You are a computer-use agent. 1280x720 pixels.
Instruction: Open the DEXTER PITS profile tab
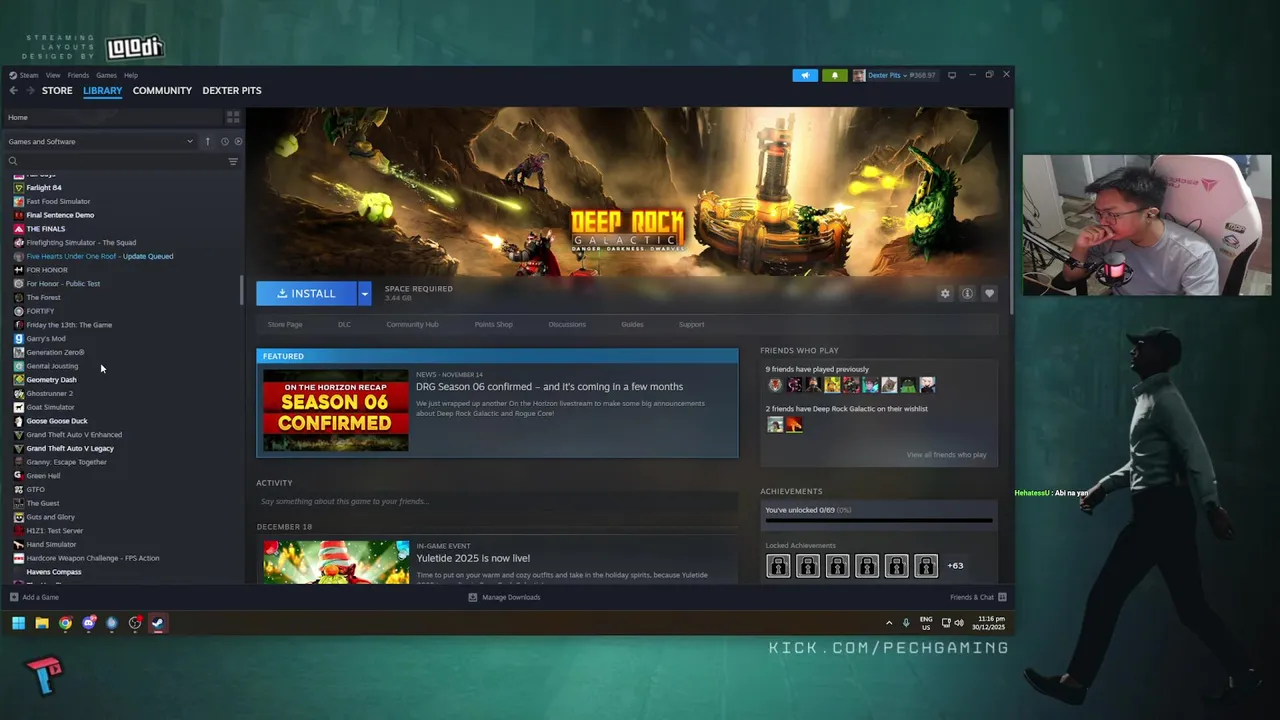click(x=232, y=90)
